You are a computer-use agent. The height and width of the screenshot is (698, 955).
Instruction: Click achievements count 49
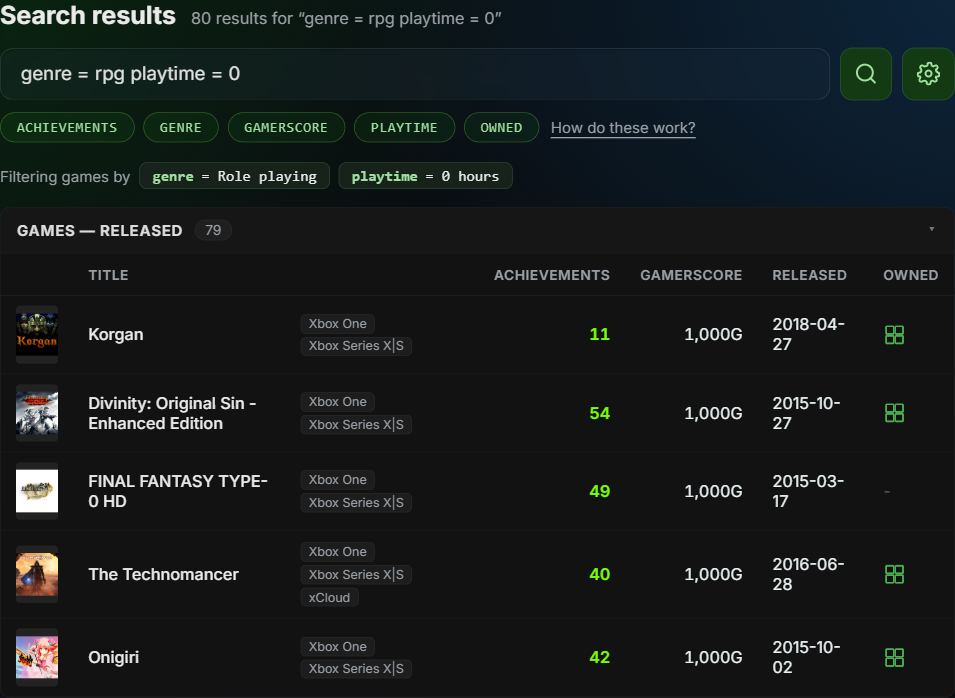tap(599, 491)
